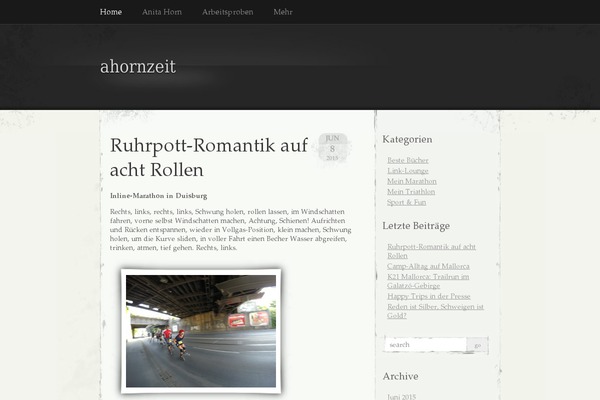600x400 pixels.
Task: Open recent post Reden ist Silber, Schweigen ist Gold?
Action: [435, 311]
